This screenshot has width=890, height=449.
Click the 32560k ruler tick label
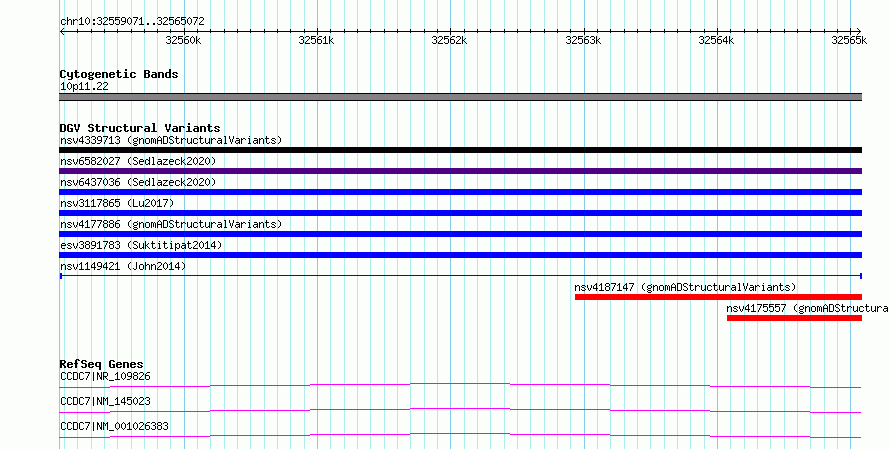(183, 40)
